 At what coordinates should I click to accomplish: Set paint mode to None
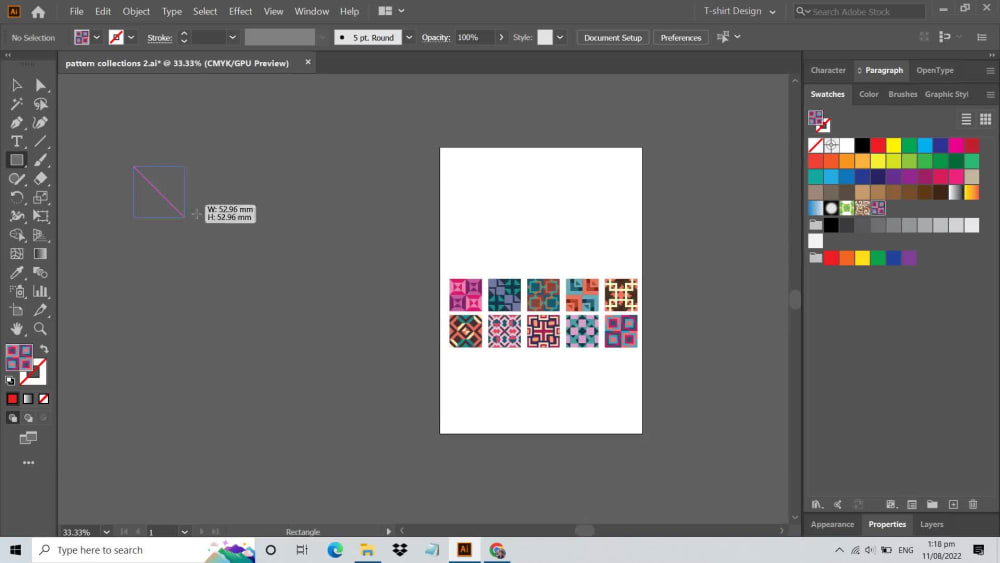(x=43, y=399)
